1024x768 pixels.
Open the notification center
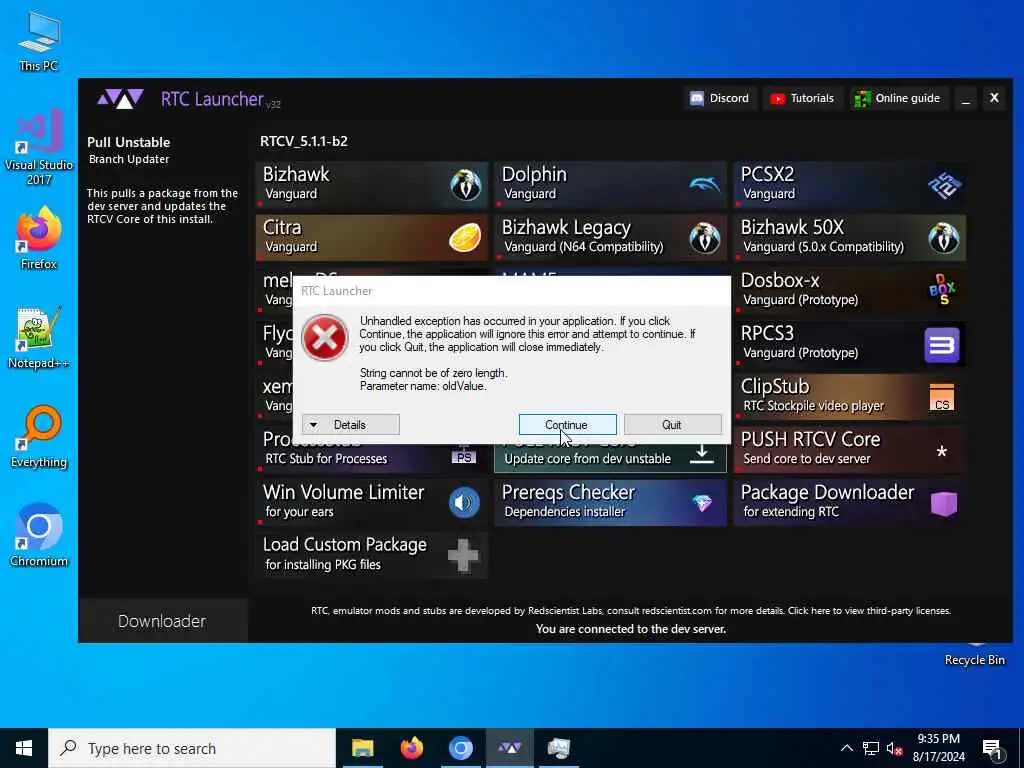[x=992, y=749]
